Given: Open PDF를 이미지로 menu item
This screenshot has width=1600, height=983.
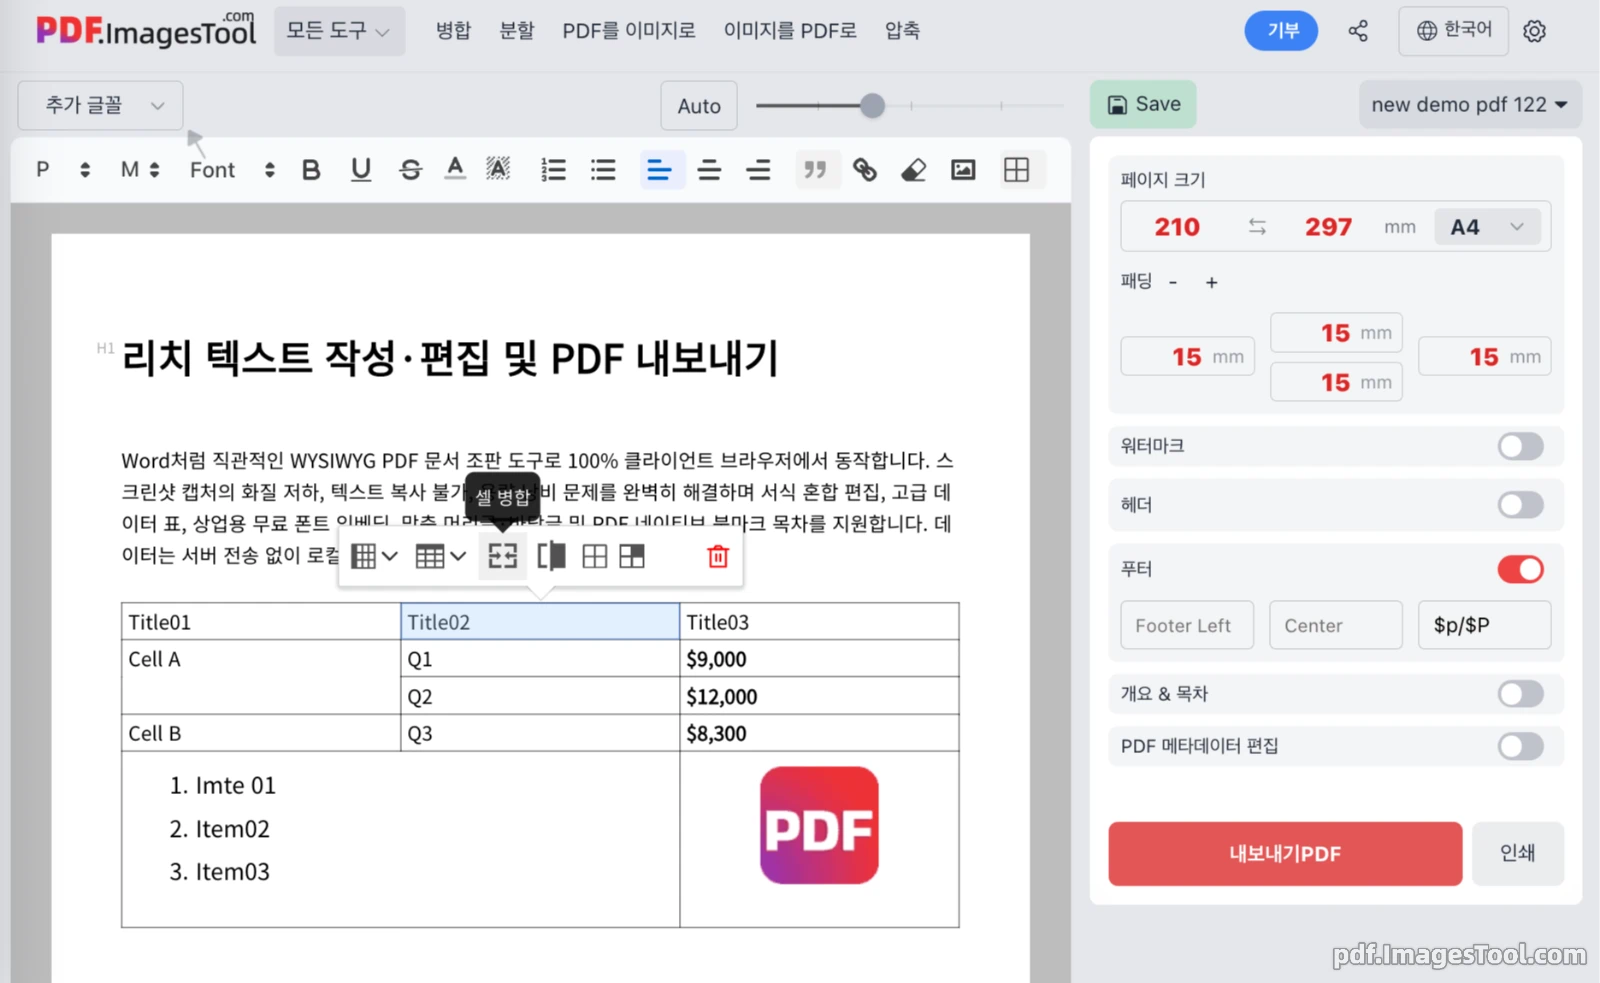Looking at the screenshot, I should (x=629, y=31).
